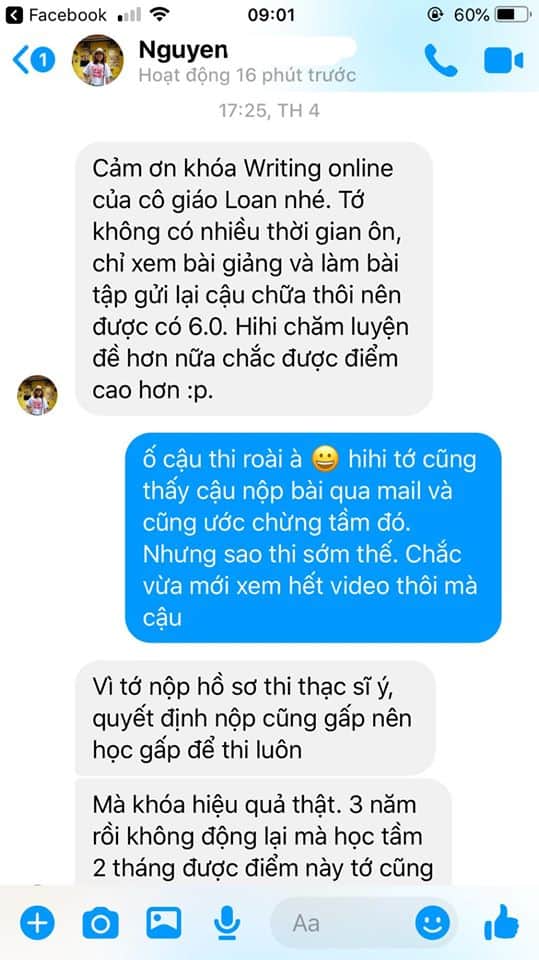
Task: Start a voice call with the phone icon
Action: pos(441,61)
